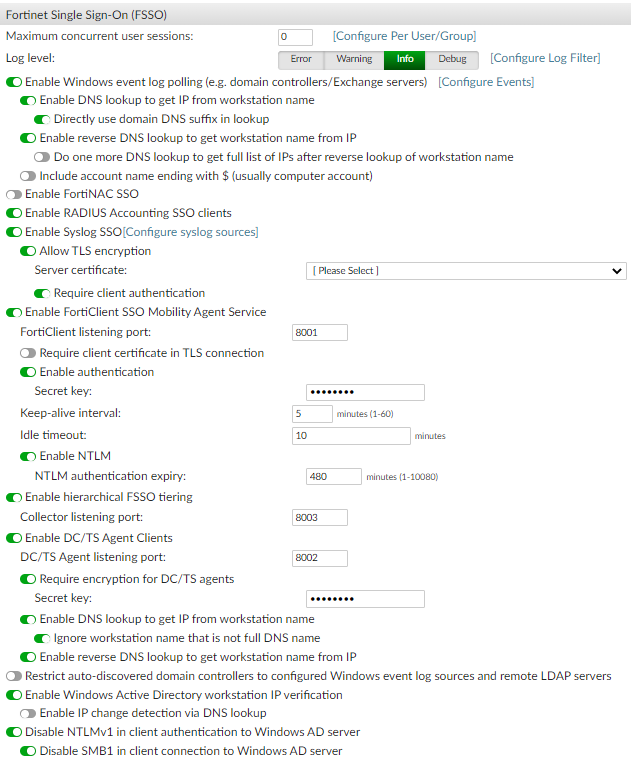
Task: Enable Require client certificate in TLS connection
Action: (x=28, y=353)
